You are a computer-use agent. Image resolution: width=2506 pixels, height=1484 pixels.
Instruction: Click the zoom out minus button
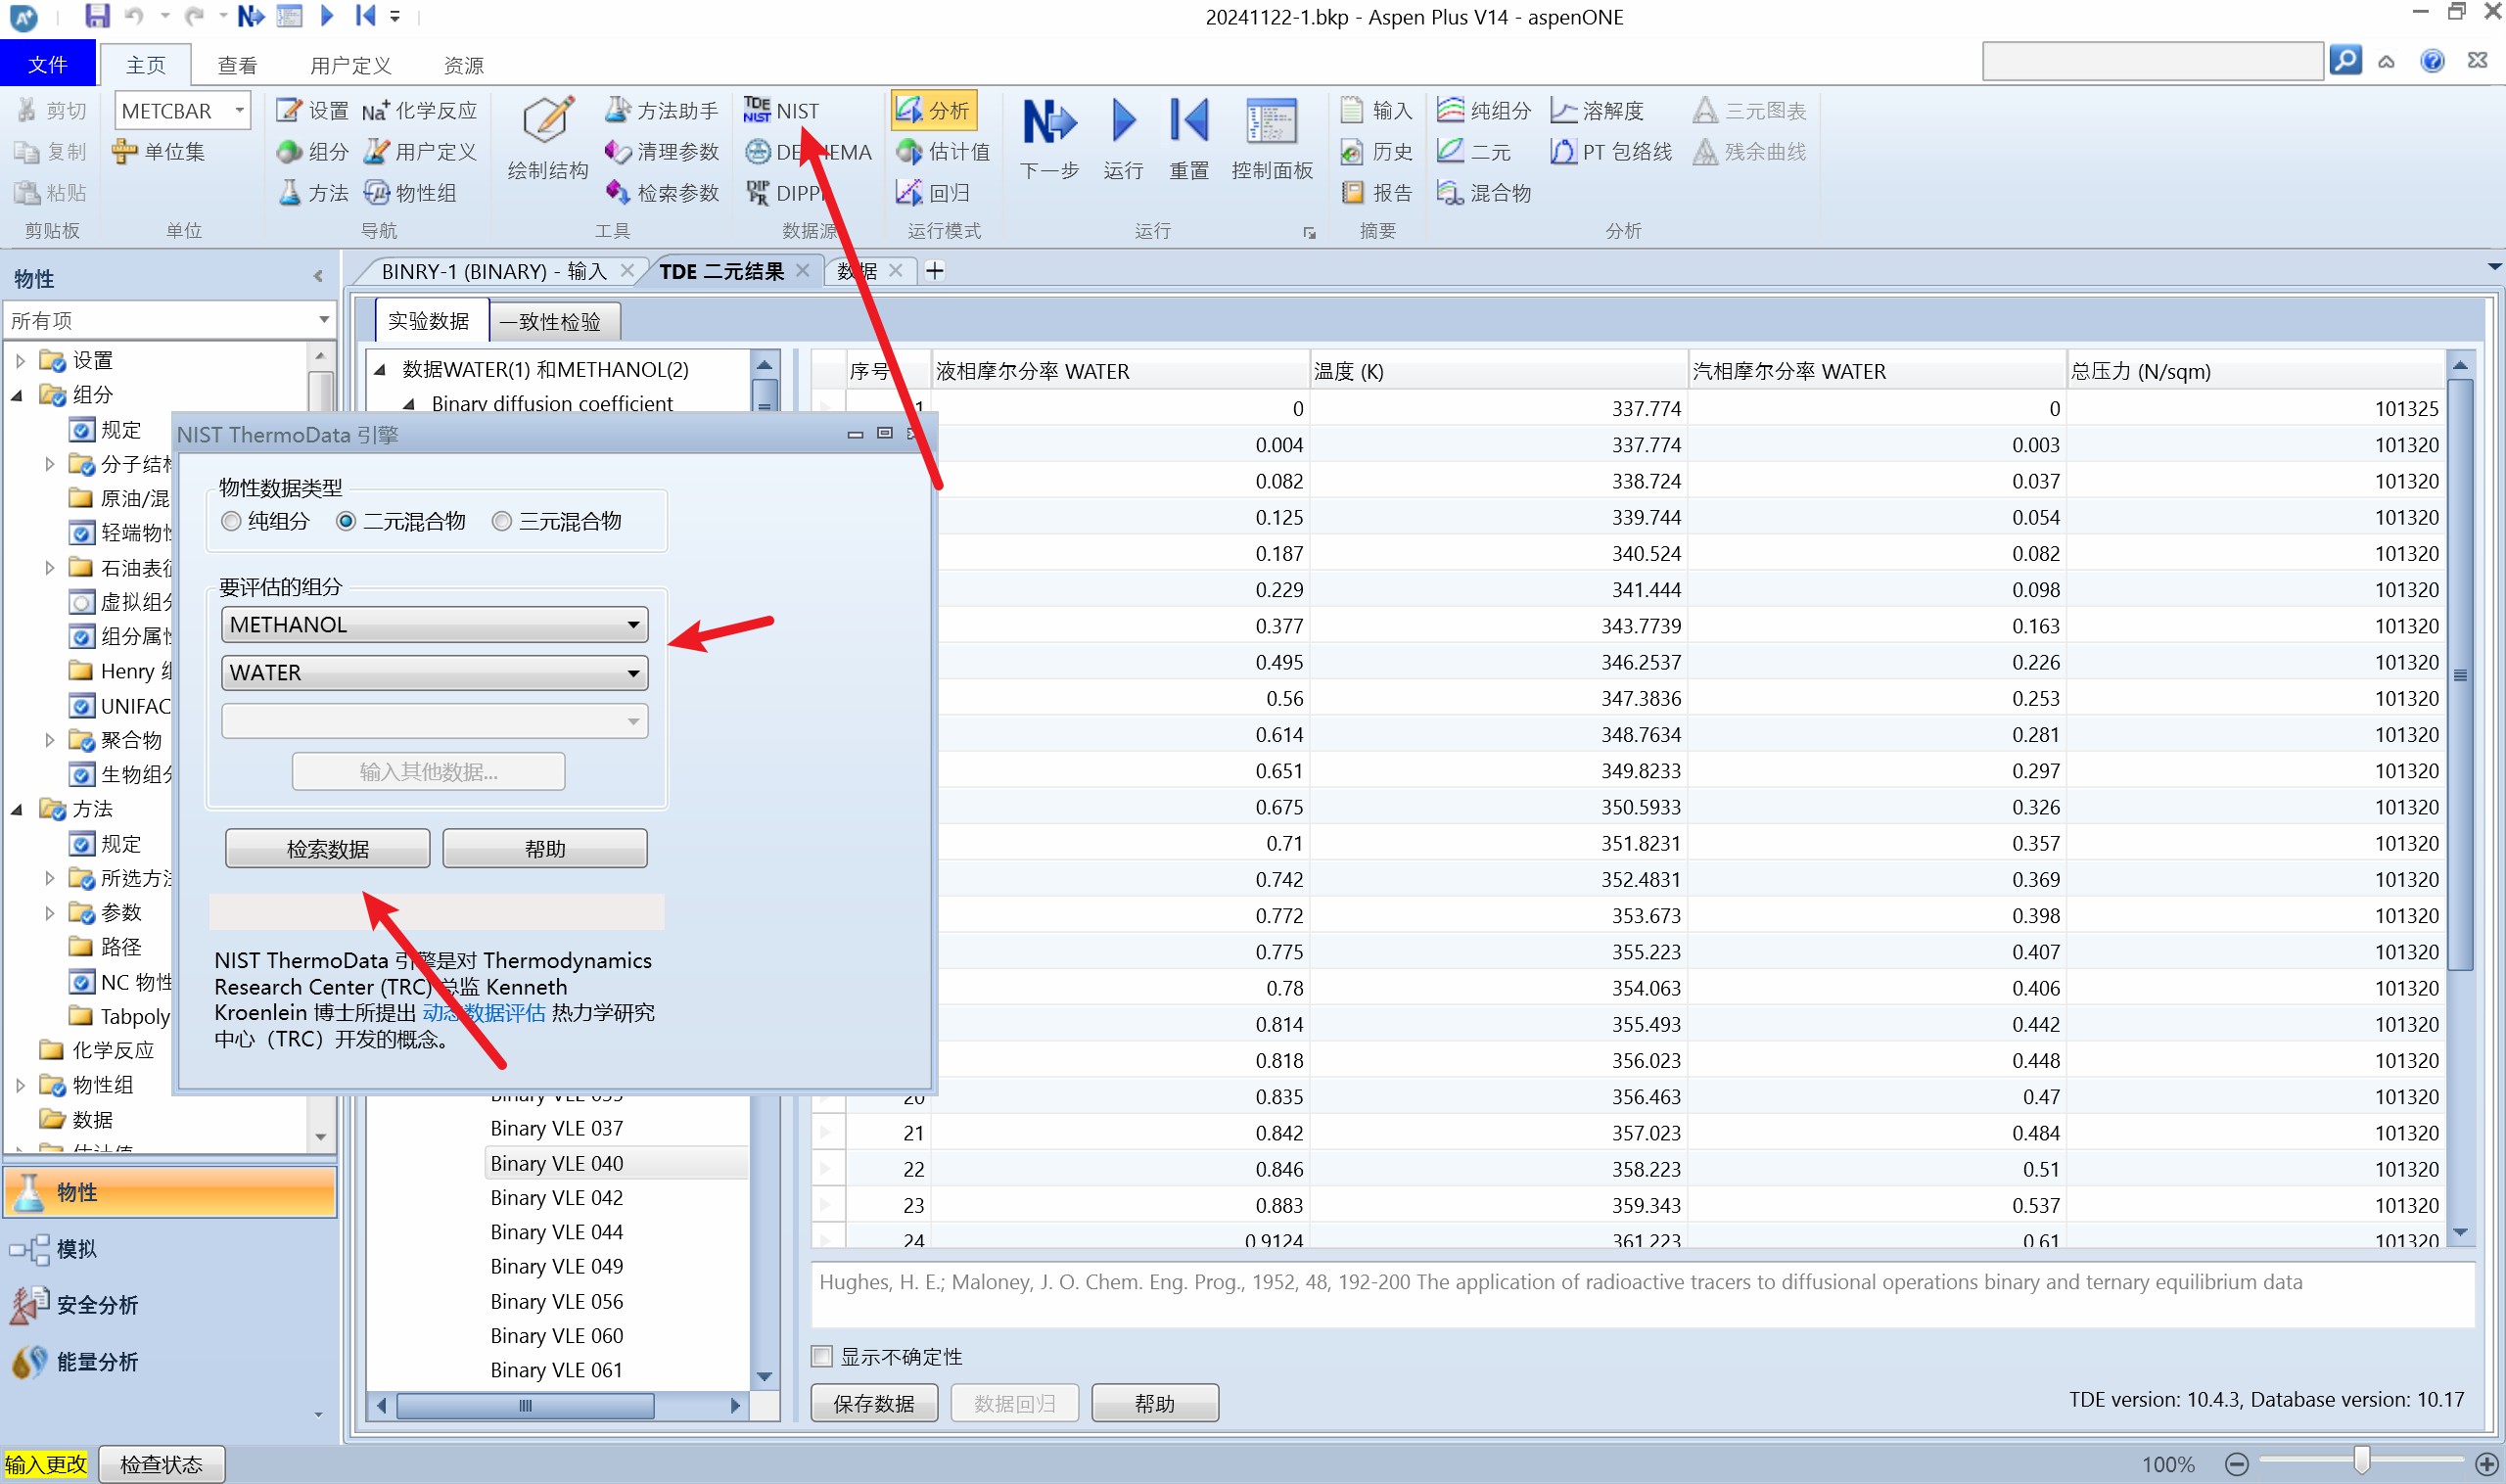(x=2237, y=1464)
